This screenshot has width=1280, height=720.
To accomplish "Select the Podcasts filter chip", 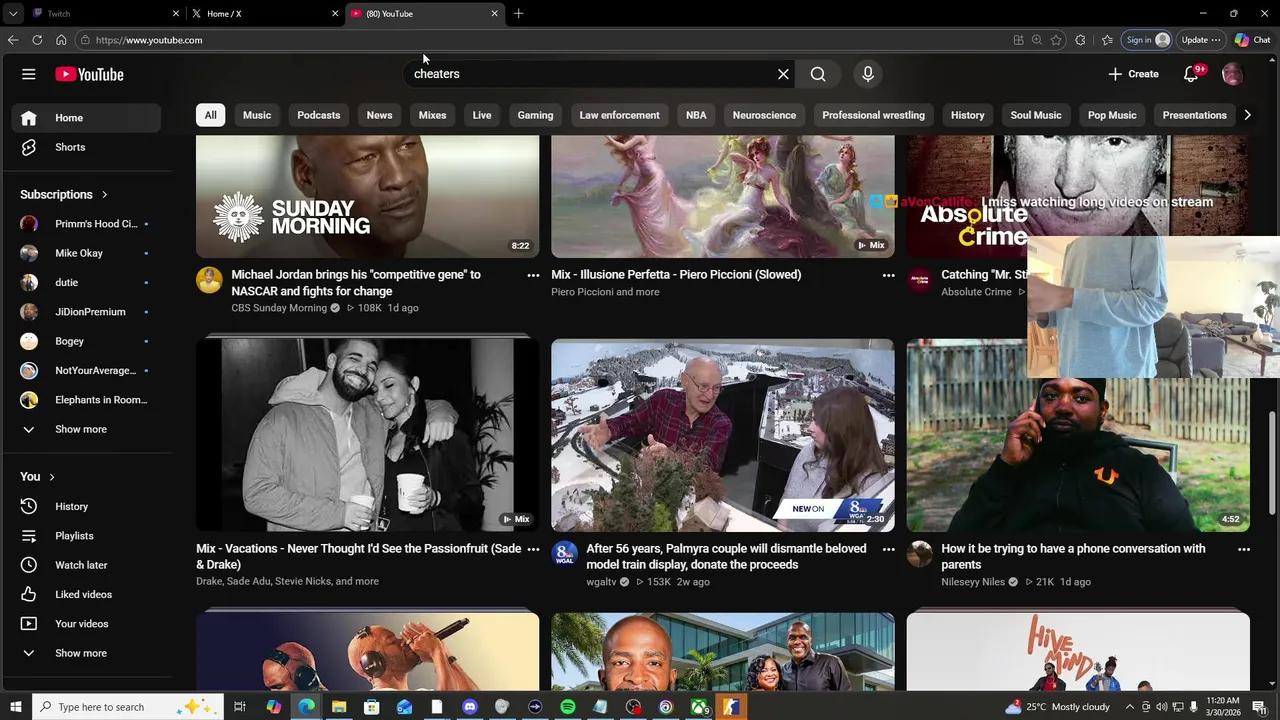I will 319,115.
